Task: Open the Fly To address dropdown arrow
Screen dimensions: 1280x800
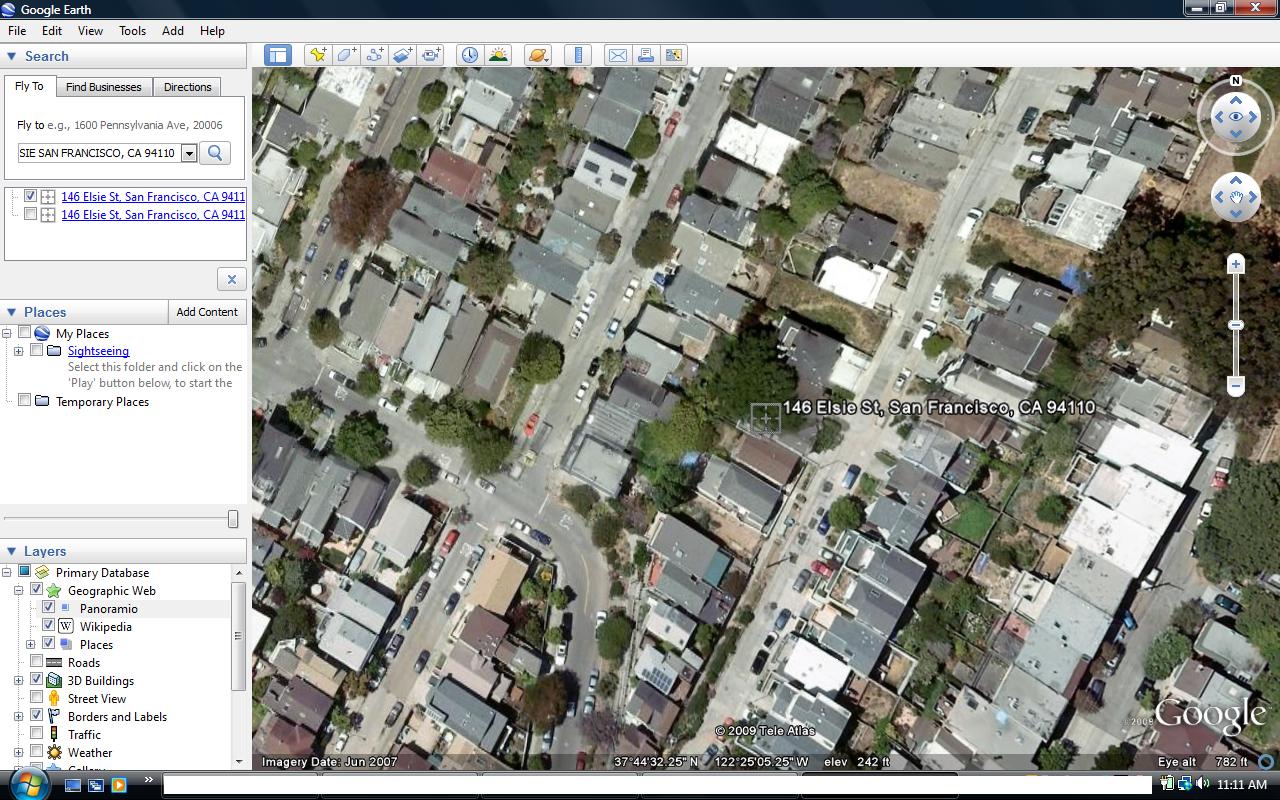Action: pos(189,154)
